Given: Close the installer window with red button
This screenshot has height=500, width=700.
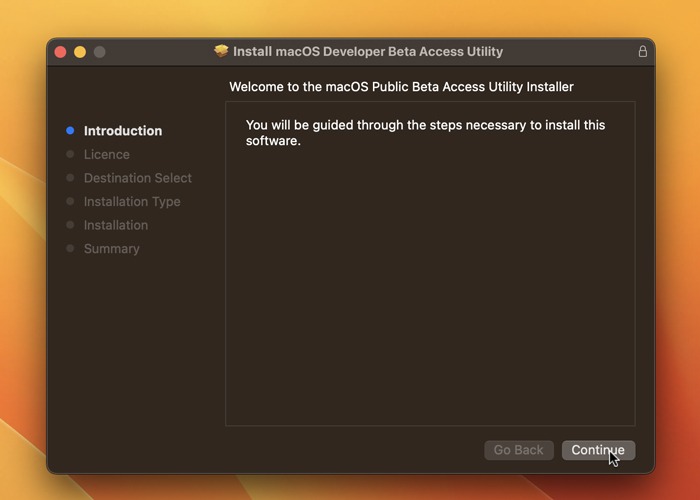Looking at the screenshot, I should (60, 52).
